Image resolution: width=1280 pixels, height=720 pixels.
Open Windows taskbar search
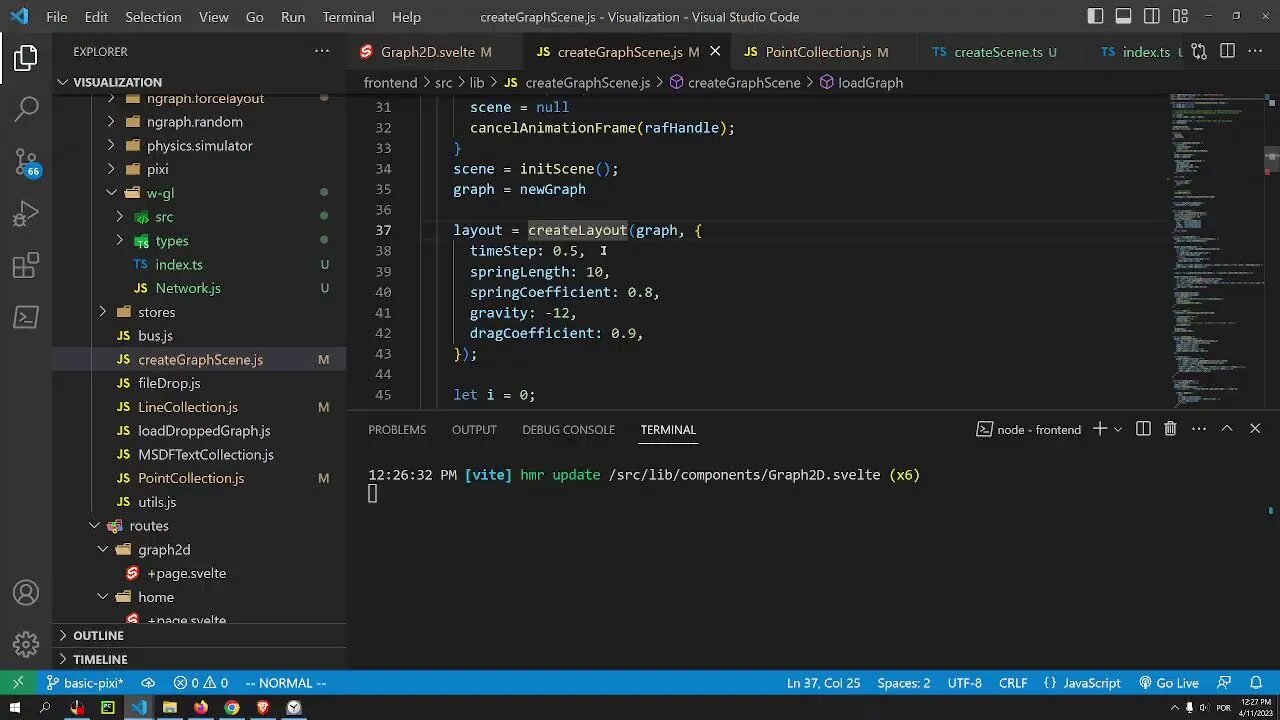45,707
